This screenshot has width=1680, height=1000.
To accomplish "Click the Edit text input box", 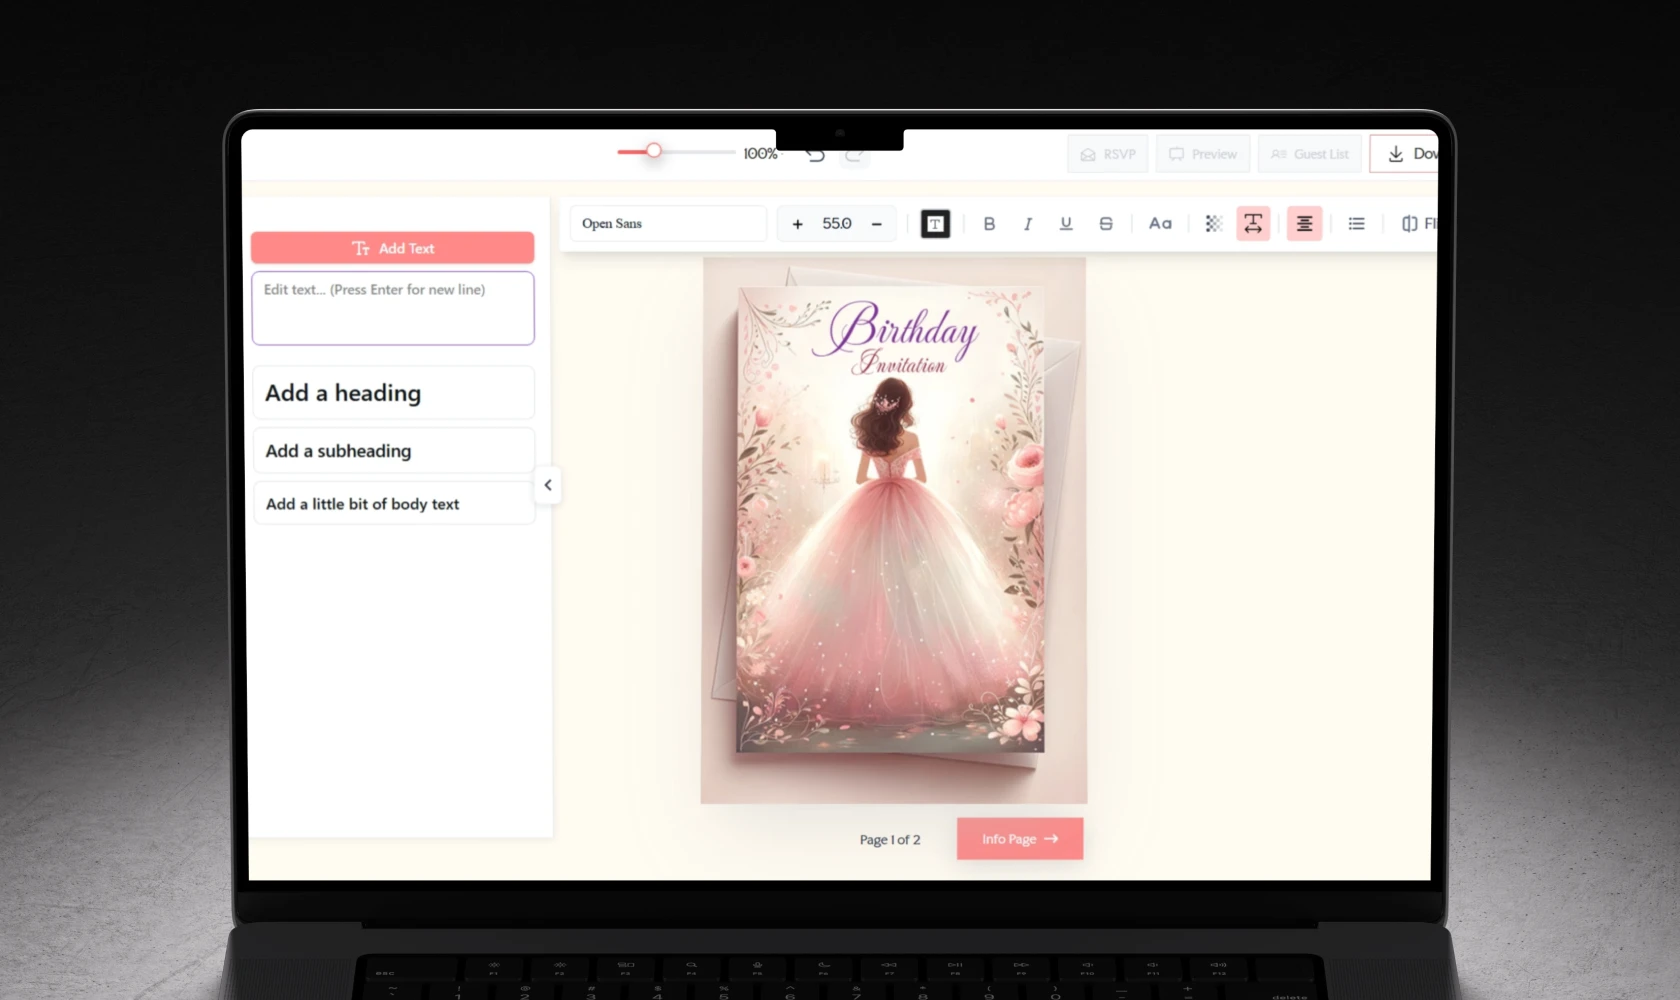I will pos(393,308).
